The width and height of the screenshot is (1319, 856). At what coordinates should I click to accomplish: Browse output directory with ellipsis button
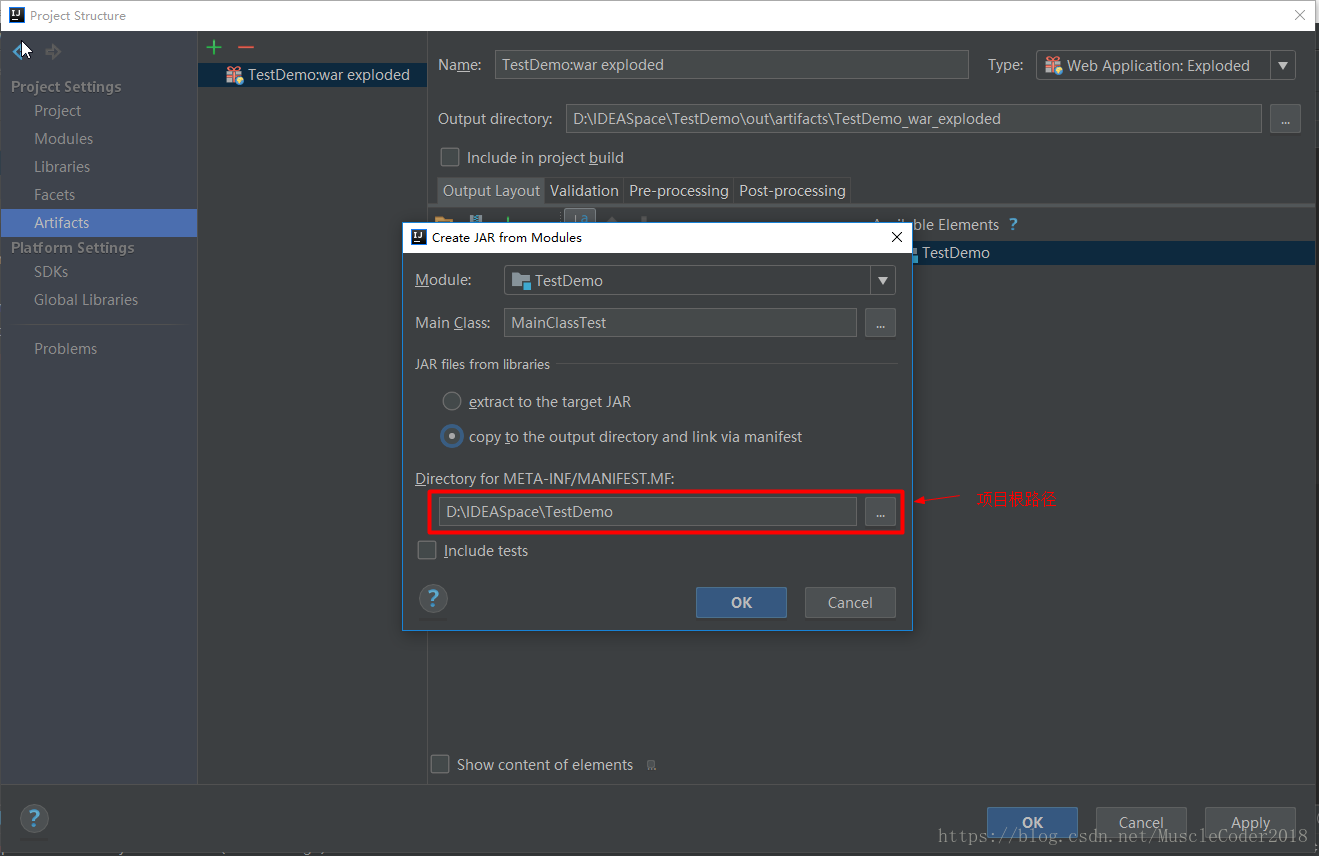[x=1285, y=119]
